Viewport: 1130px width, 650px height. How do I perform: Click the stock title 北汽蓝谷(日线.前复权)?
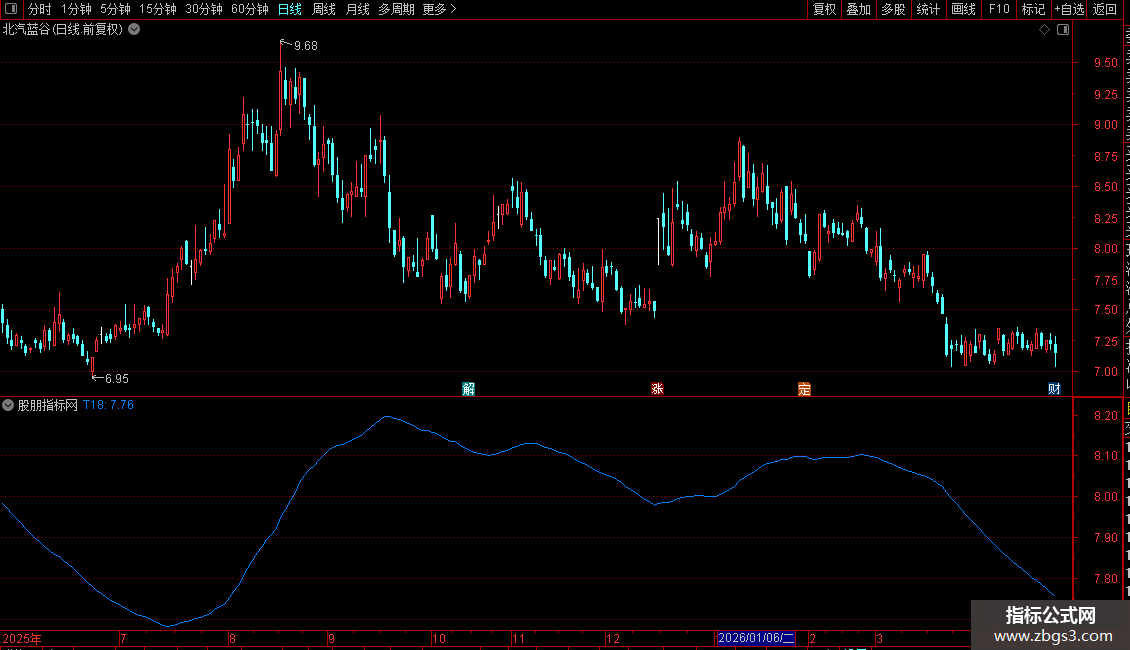(x=63, y=30)
